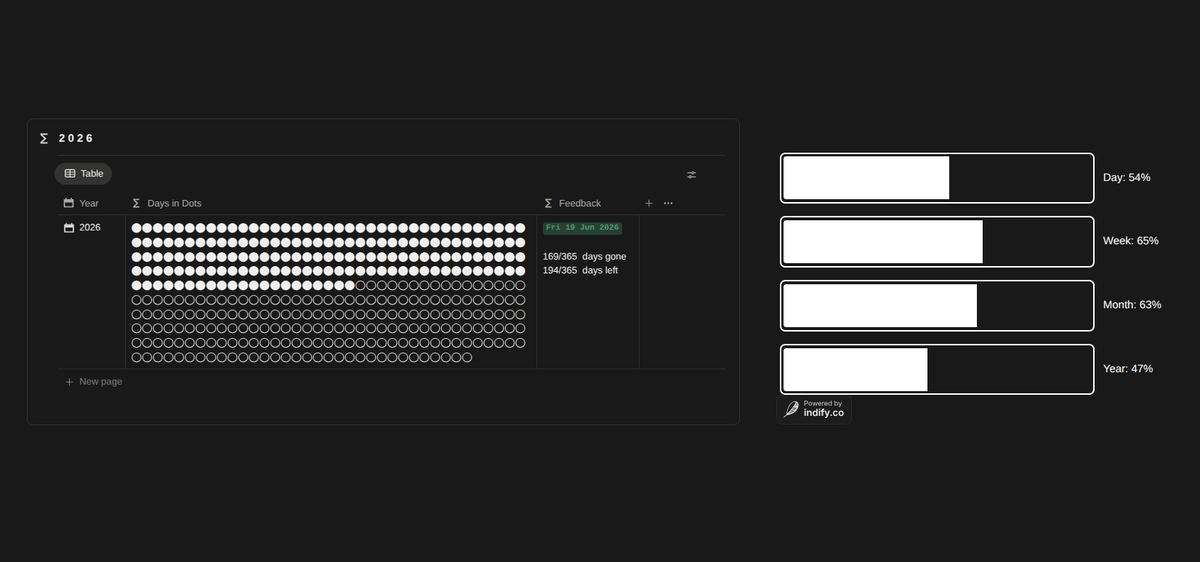
Task: Select the 2026 year cell
Action: point(91,292)
